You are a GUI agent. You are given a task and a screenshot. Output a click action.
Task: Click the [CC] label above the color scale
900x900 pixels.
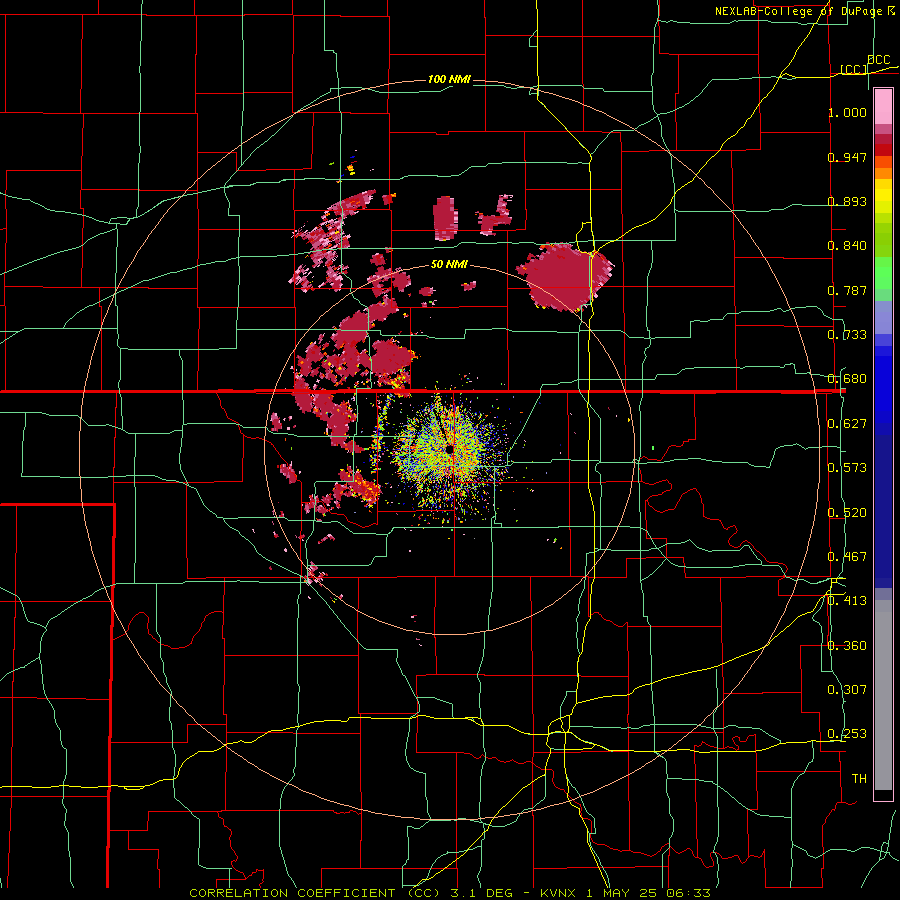coord(854,69)
